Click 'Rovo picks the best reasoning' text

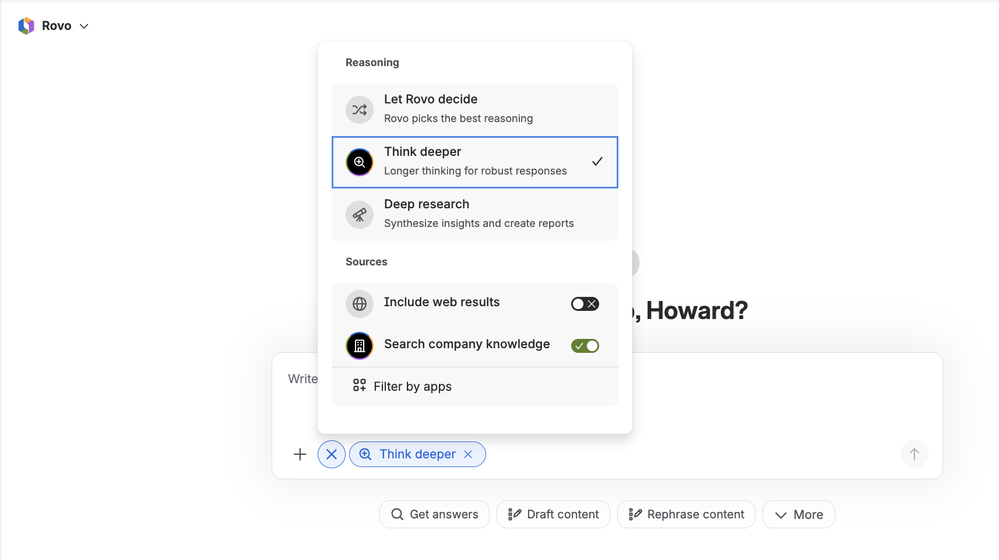458,118
